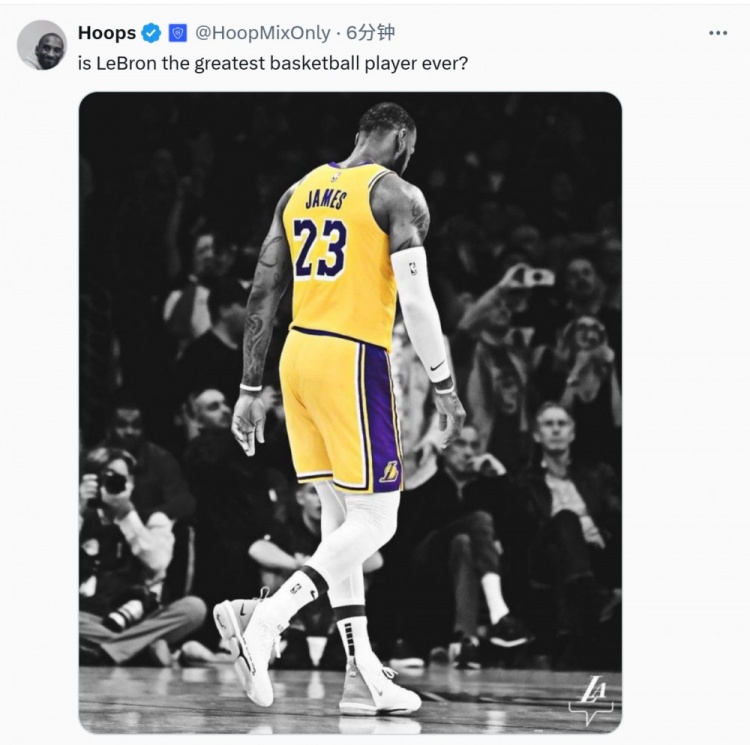Click the display name Hoops
Image resolution: width=750 pixels, height=745 pixels.
point(107,33)
